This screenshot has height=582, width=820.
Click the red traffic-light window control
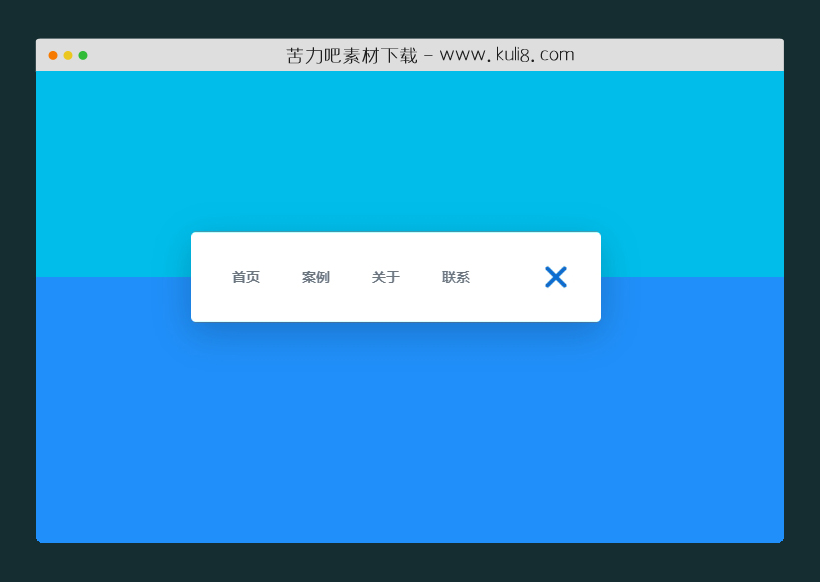tap(51, 57)
